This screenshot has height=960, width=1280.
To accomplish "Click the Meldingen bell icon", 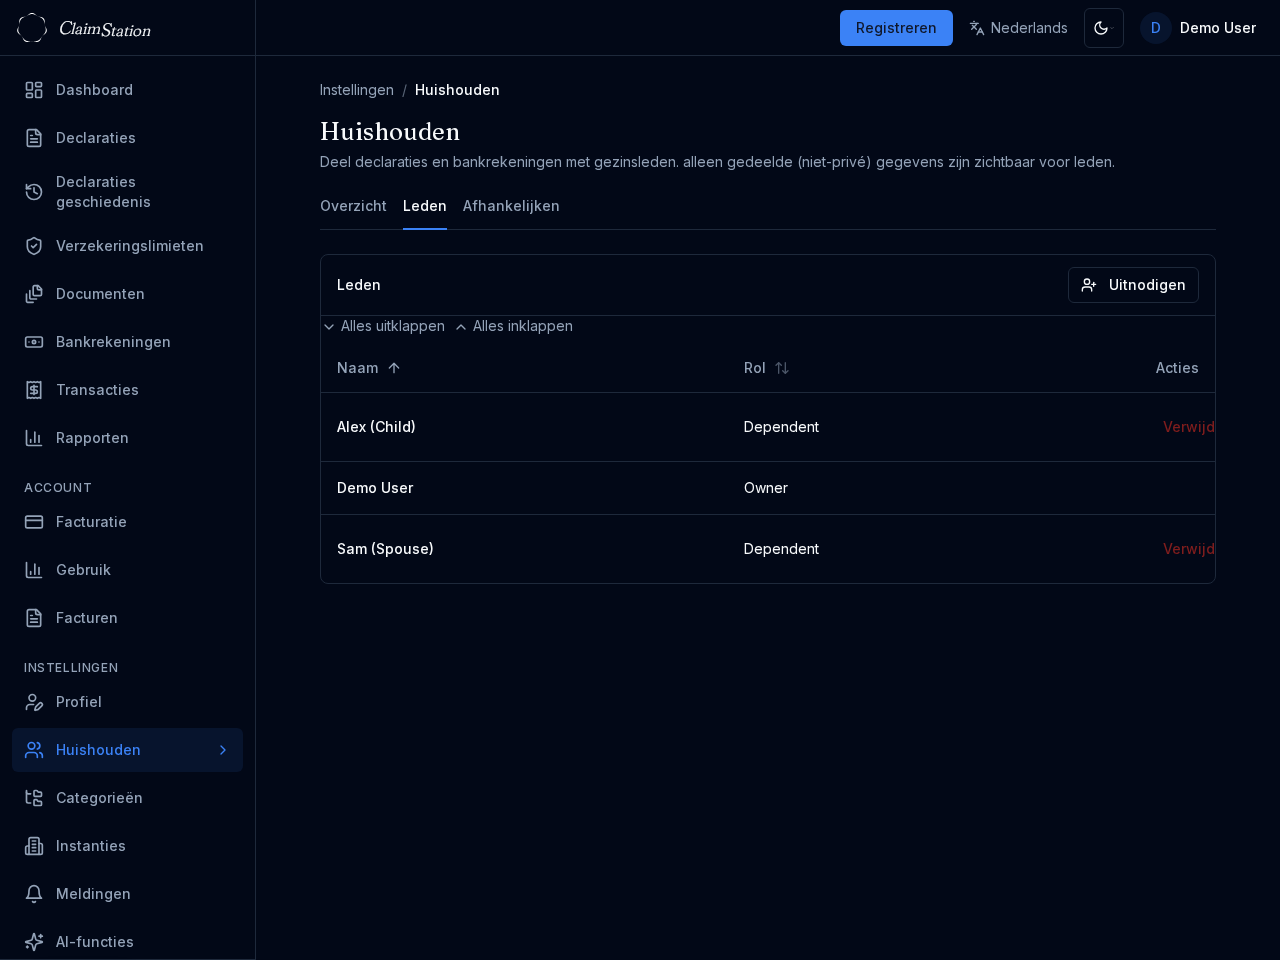I will [x=34, y=894].
